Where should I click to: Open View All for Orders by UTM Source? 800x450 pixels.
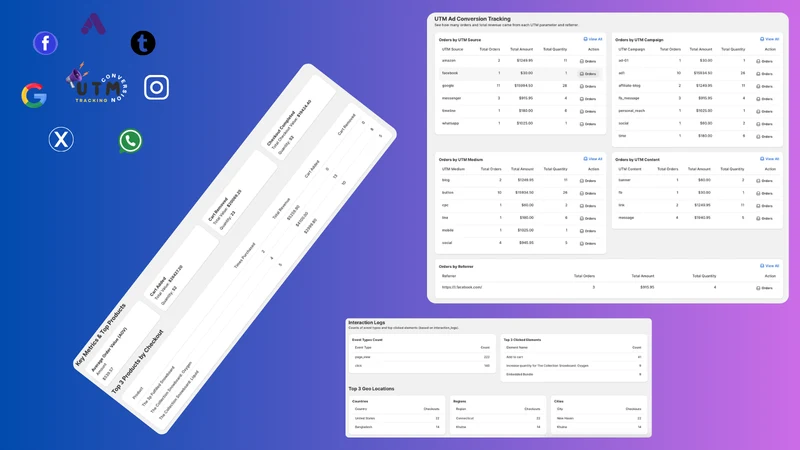[x=593, y=39]
